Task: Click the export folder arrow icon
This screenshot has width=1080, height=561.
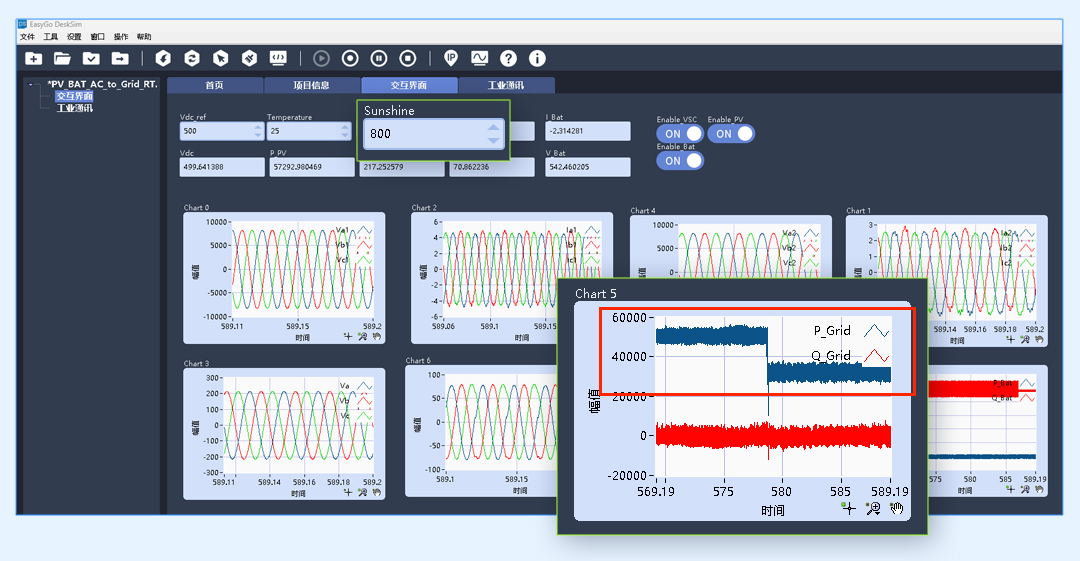Action: (x=120, y=59)
